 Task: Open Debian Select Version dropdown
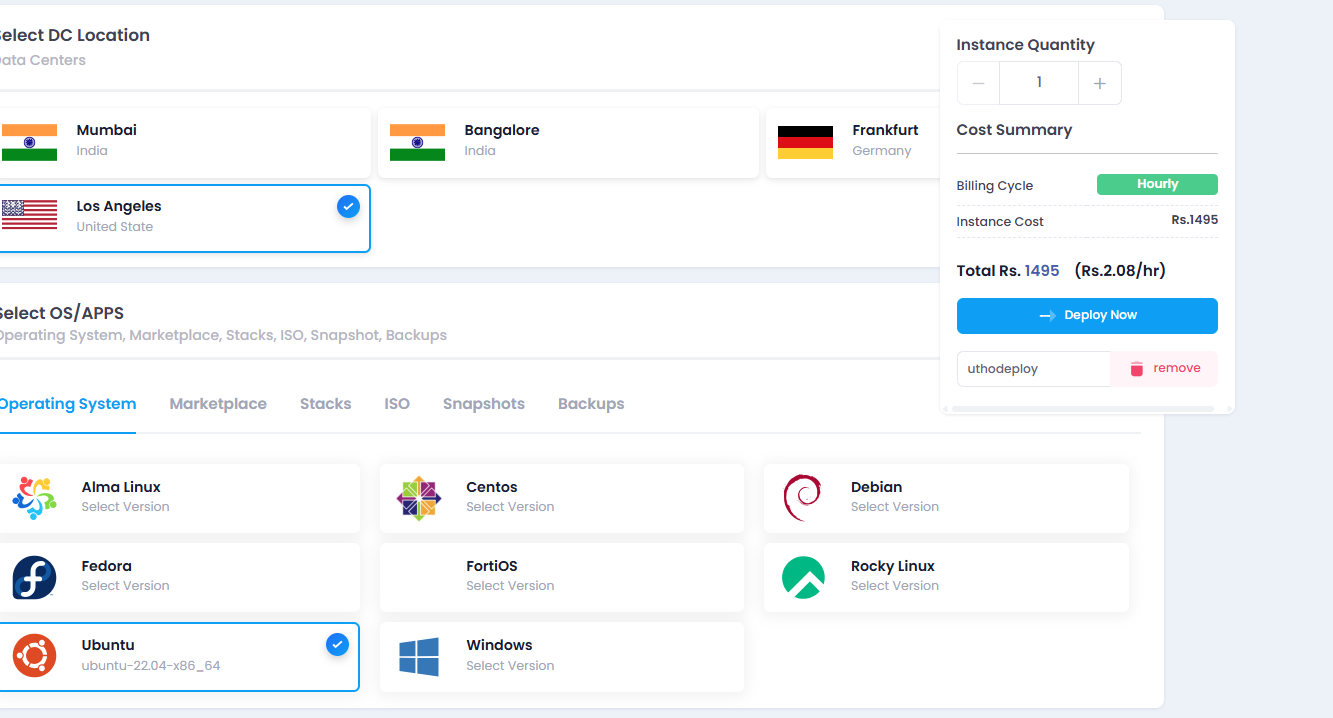[895, 507]
